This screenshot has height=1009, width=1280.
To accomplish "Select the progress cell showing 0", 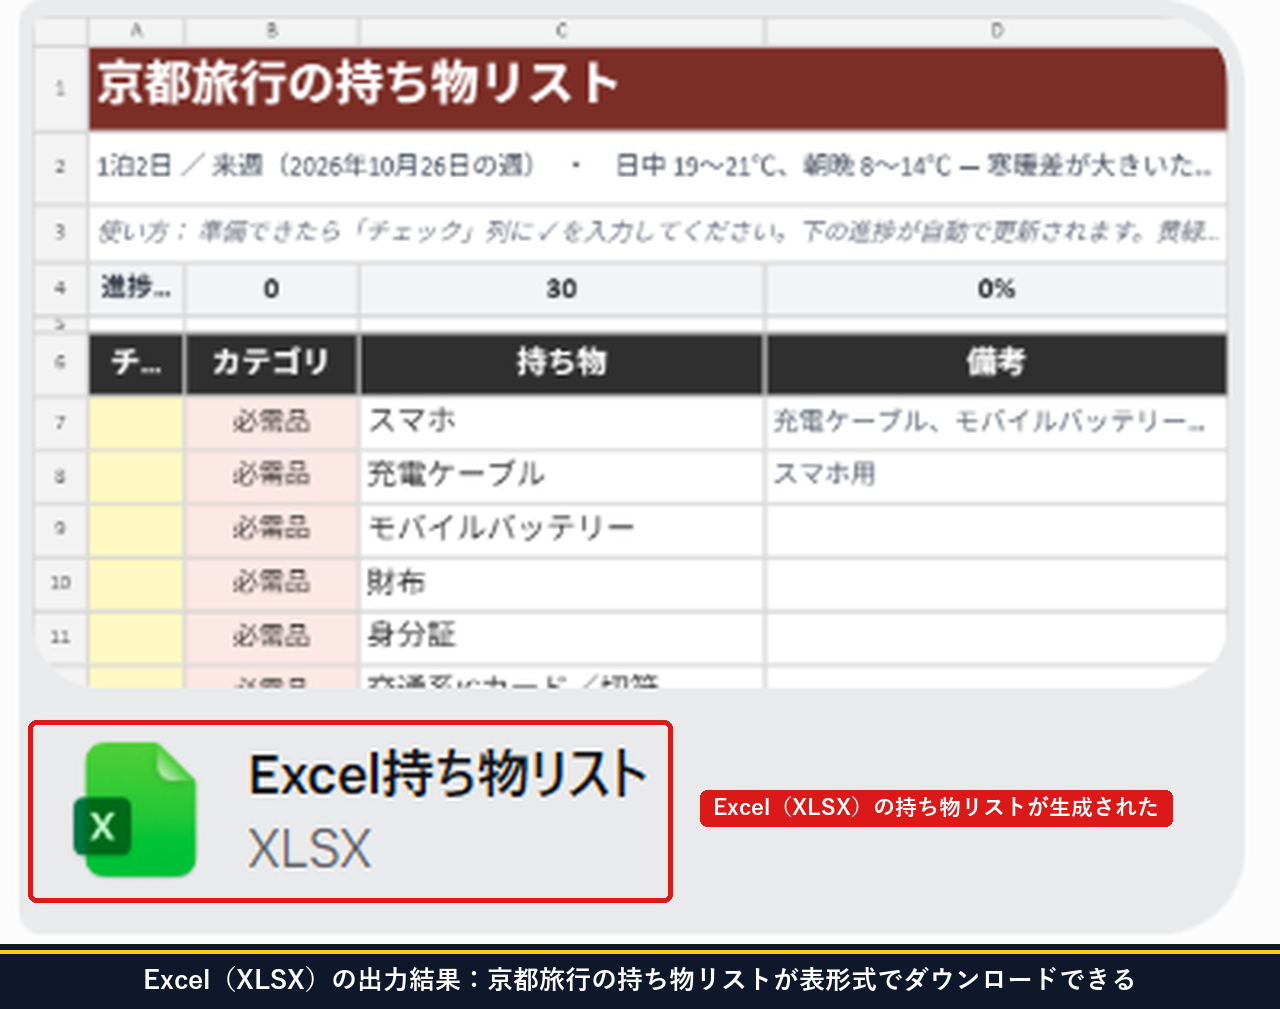I will pyautogui.click(x=272, y=289).
